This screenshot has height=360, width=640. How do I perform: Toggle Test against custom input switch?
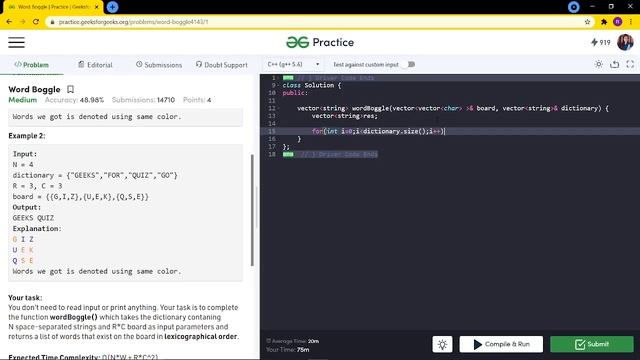tap(409, 64)
